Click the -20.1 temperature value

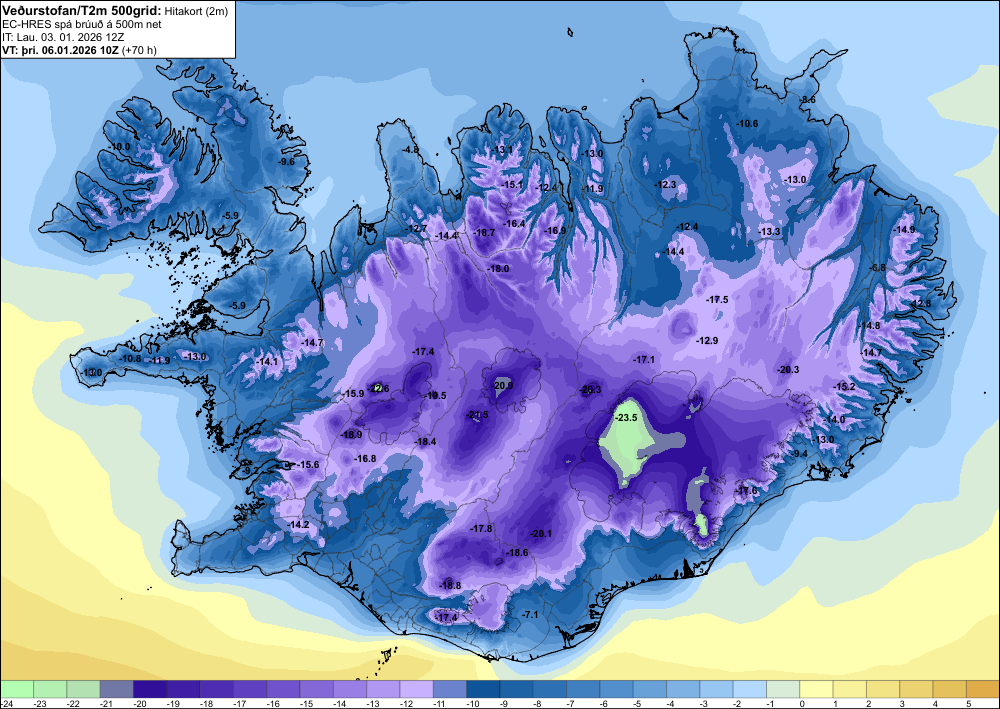(x=541, y=534)
